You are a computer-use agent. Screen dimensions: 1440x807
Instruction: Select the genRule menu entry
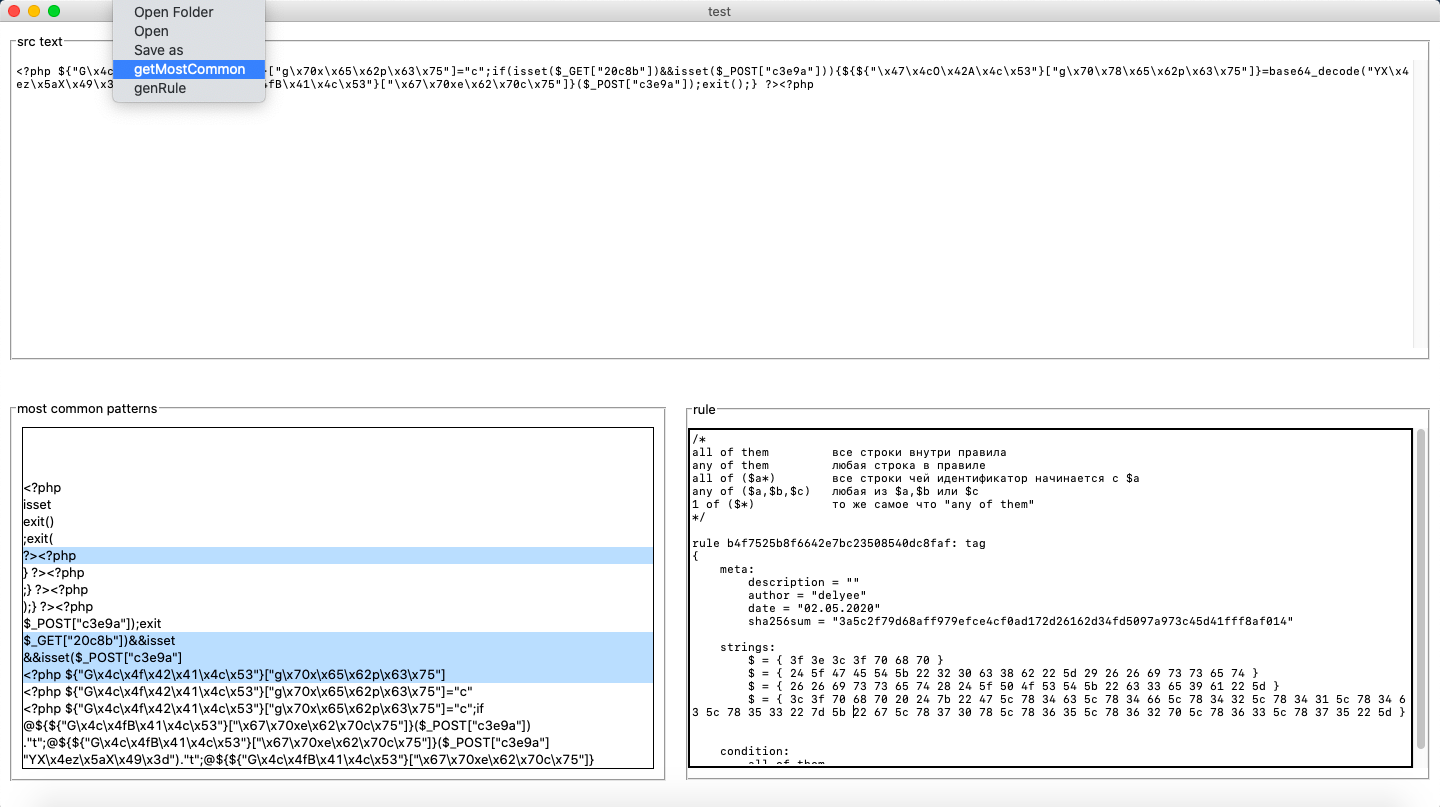(x=189, y=88)
